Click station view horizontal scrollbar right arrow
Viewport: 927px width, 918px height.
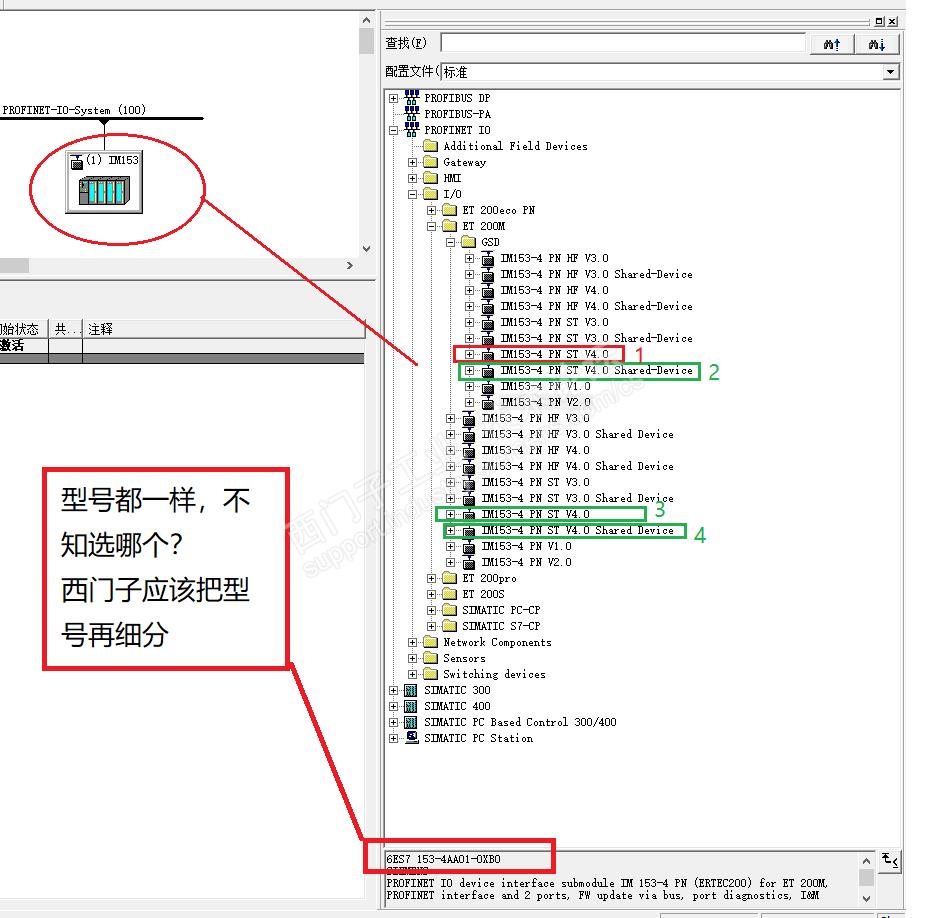pos(350,265)
